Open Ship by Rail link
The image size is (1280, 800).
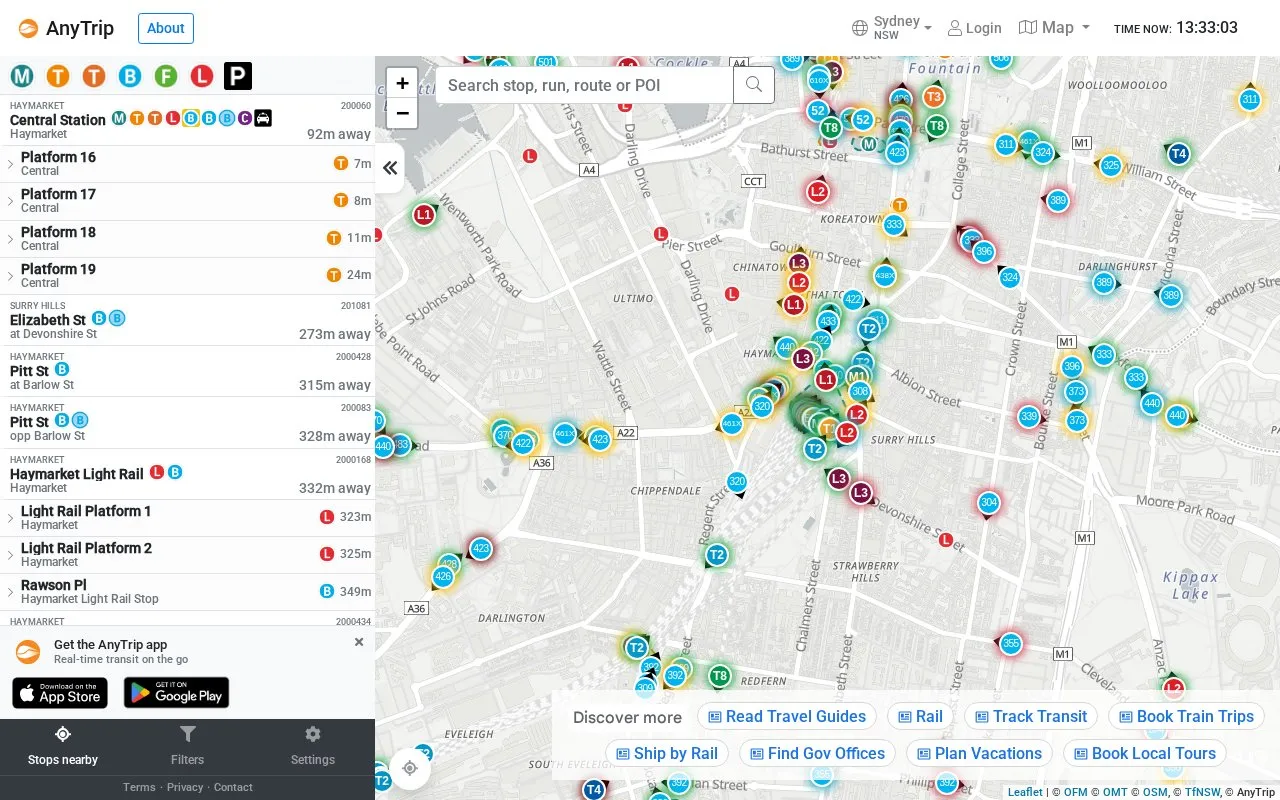coord(666,753)
